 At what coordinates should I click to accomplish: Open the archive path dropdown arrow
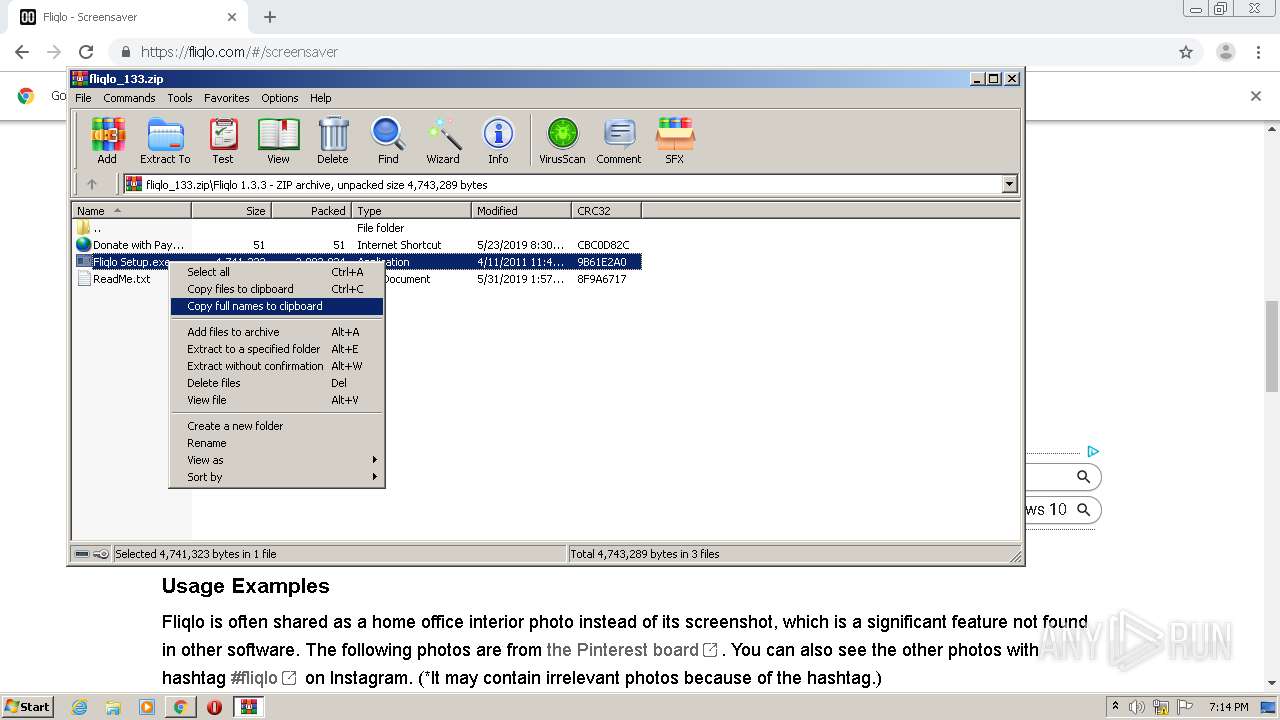click(1009, 184)
